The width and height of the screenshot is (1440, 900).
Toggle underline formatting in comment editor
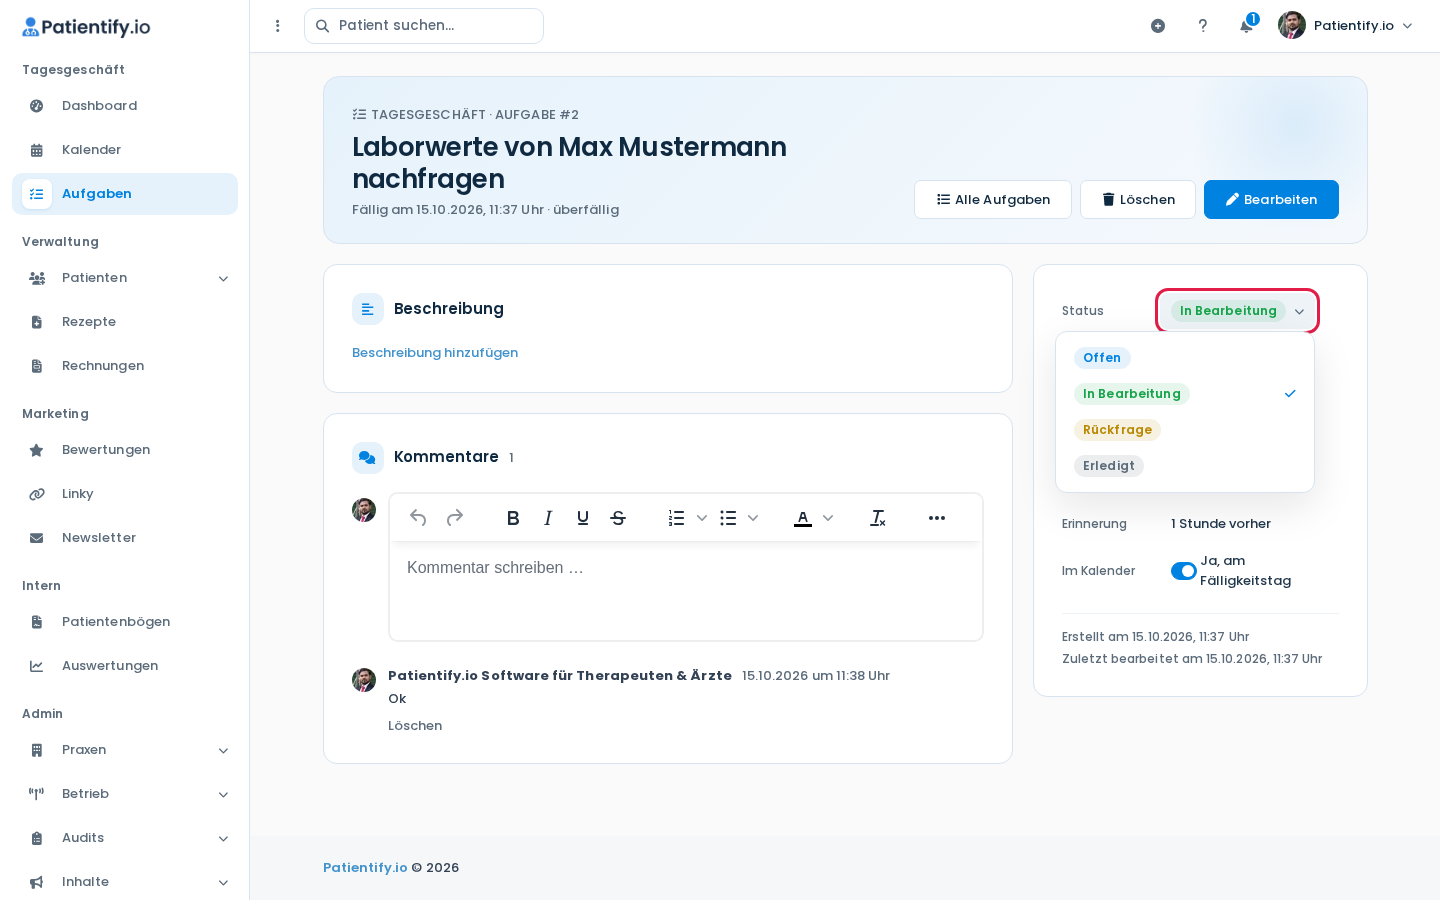click(x=583, y=518)
